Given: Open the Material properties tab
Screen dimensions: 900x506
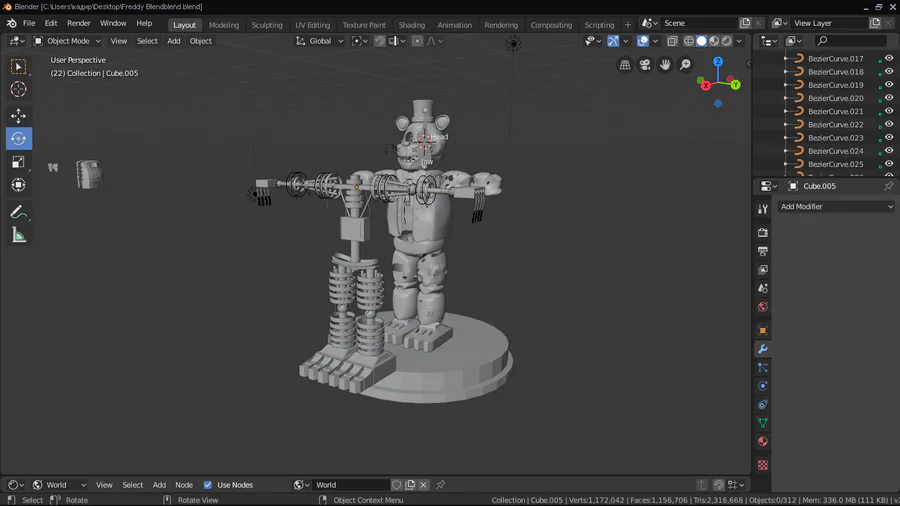Looking at the screenshot, I should point(763,441).
